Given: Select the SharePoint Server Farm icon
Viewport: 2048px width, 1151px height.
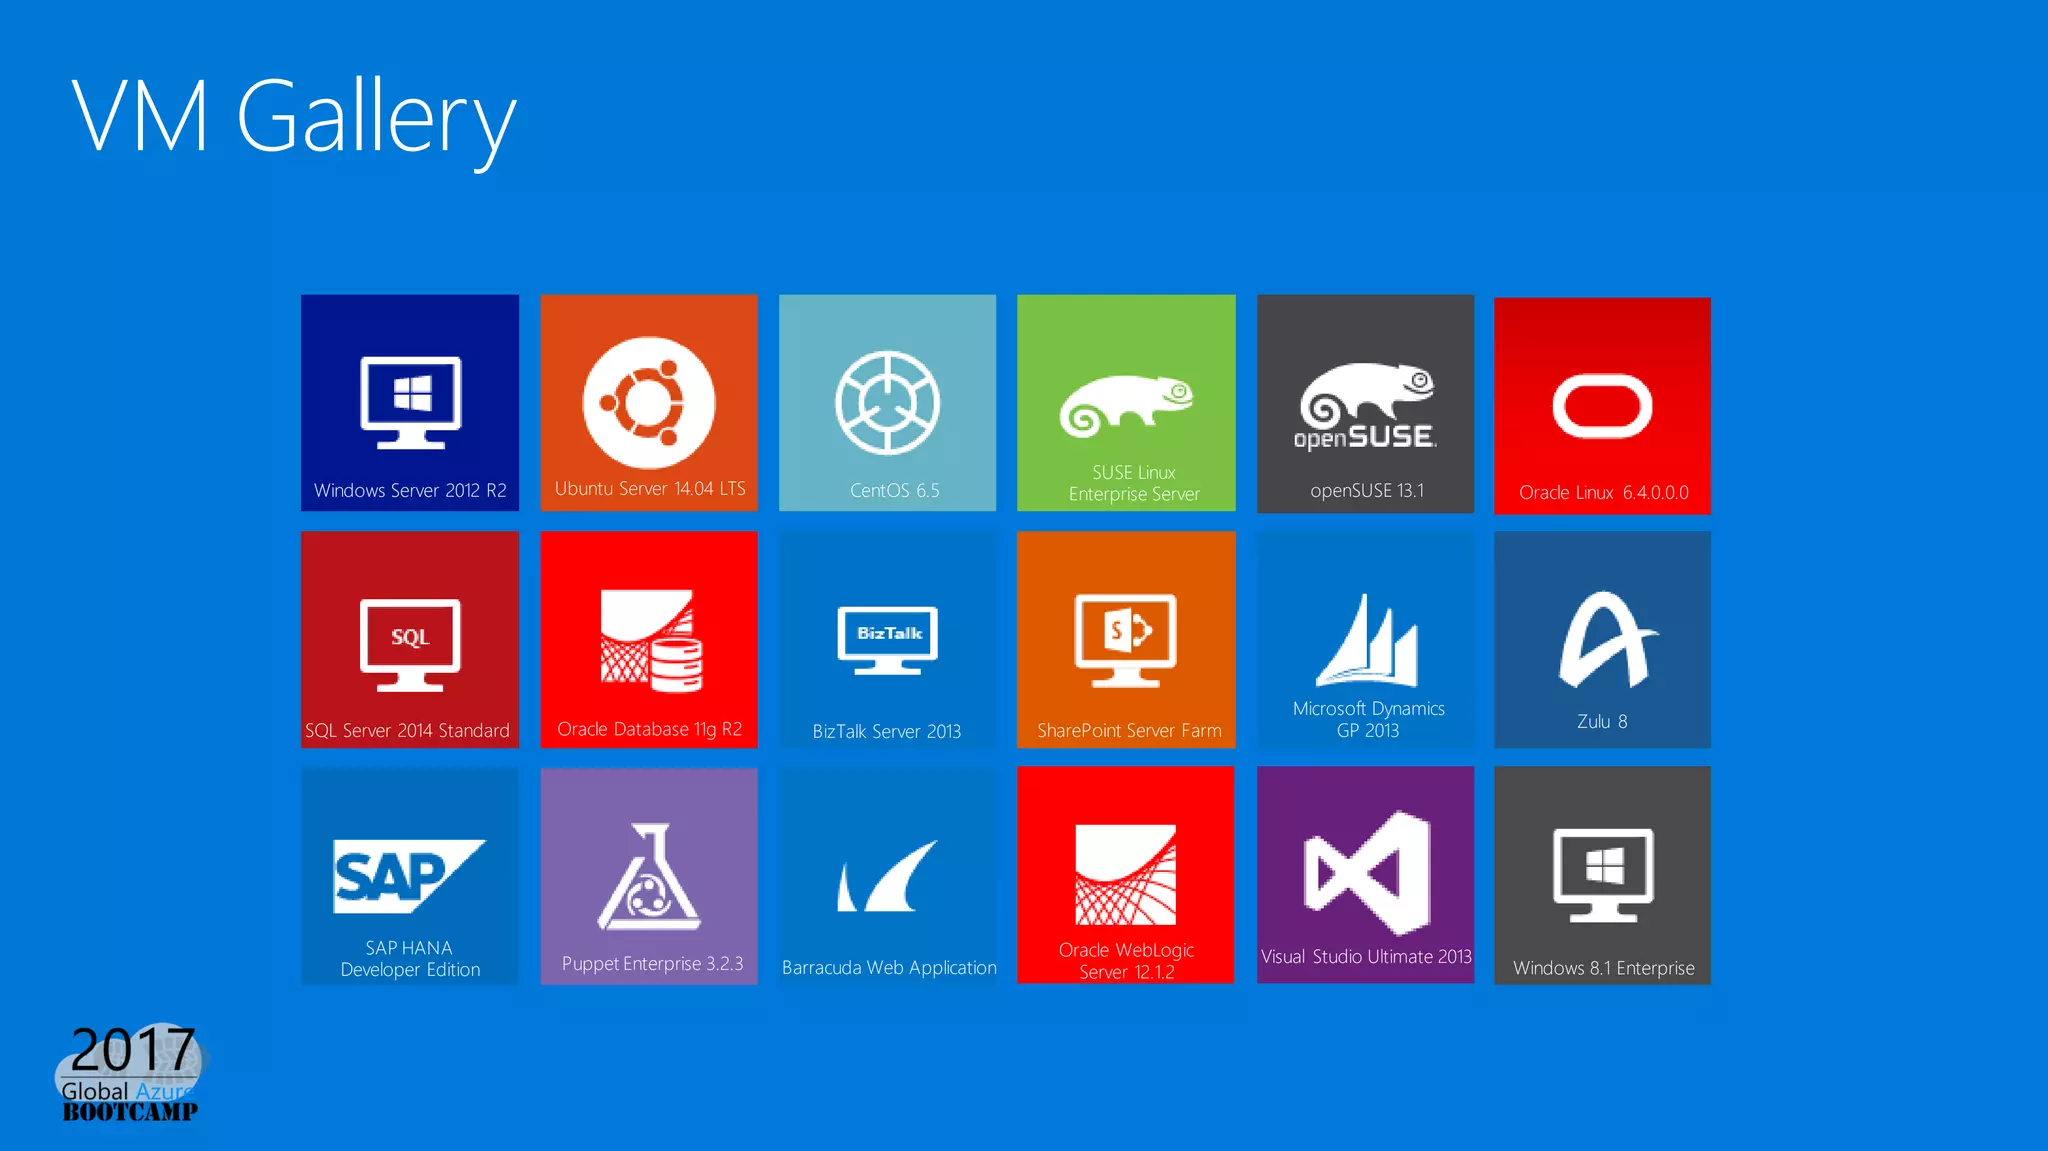Looking at the screenshot, I should 1126,640.
